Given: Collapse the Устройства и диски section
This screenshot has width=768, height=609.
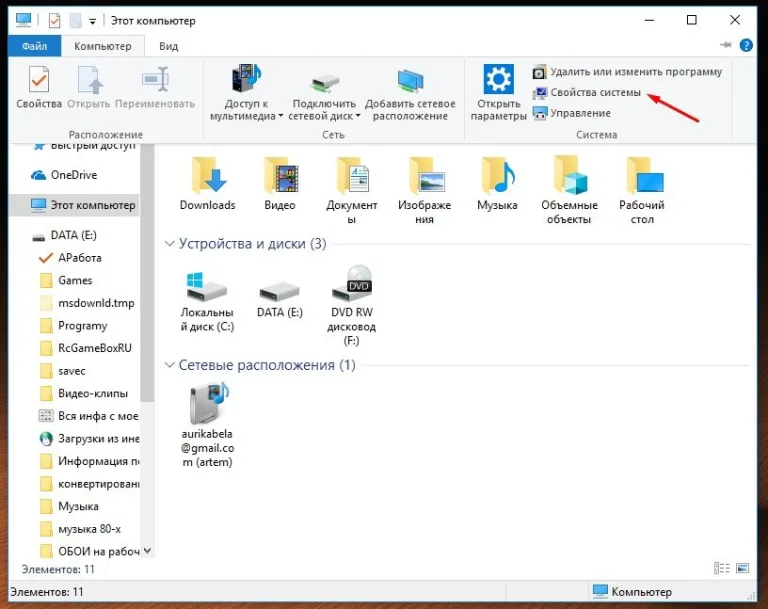Looking at the screenshot, I should (x=169, y=244).
